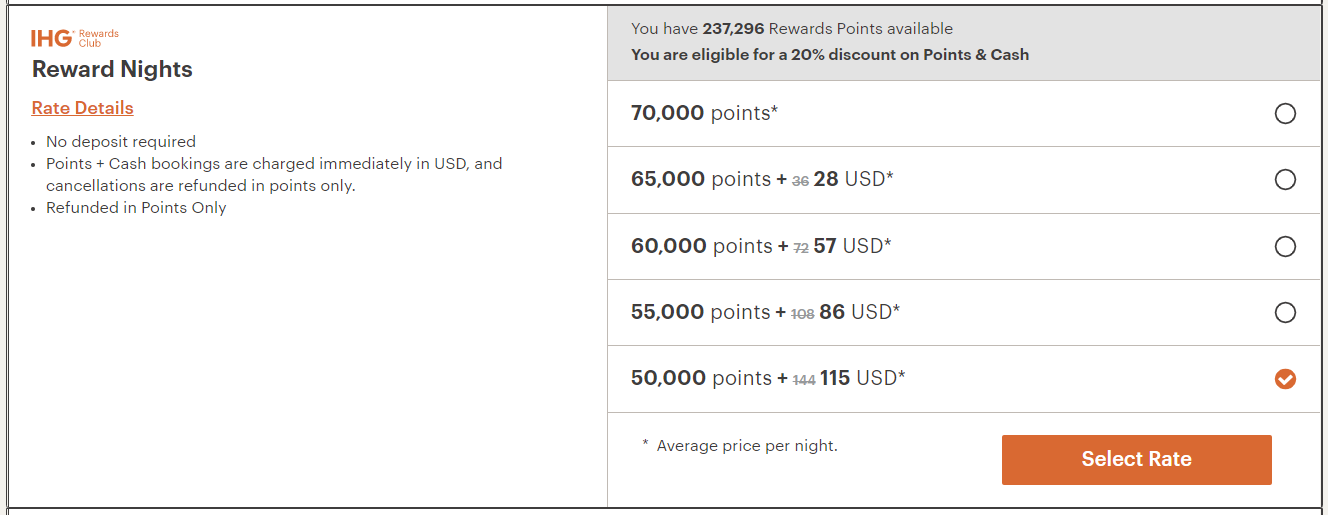
Task: Click the 20% discount eligibility notice
Action: click(829, 55)
